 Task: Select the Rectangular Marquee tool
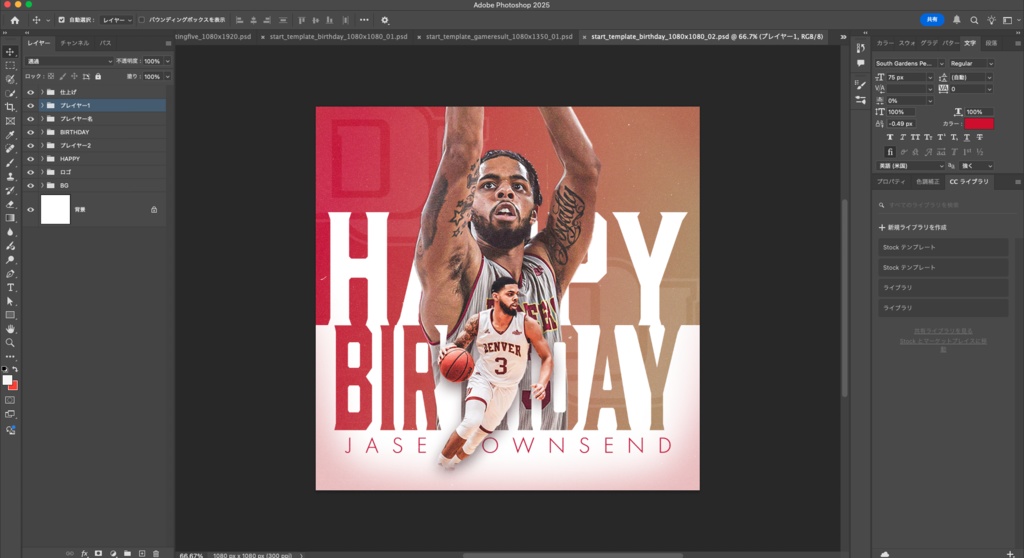[x=10, y=65]
